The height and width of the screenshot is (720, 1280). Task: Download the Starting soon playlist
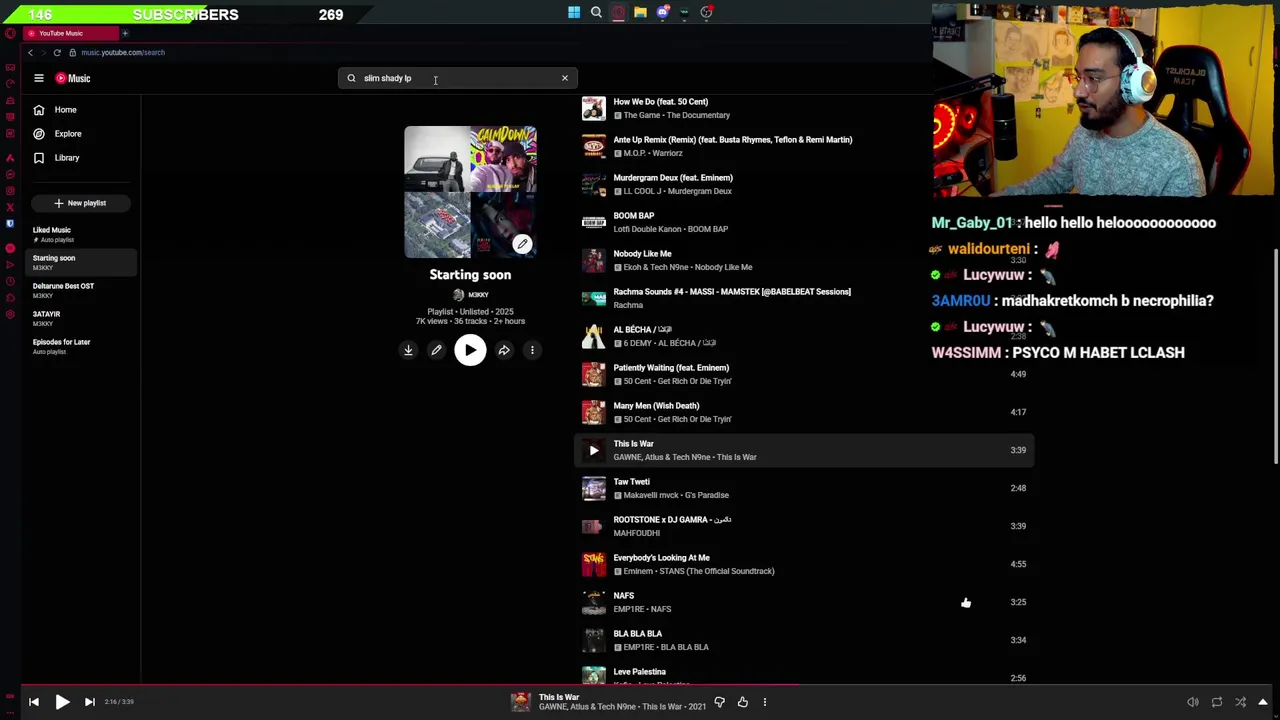(408, 350)
